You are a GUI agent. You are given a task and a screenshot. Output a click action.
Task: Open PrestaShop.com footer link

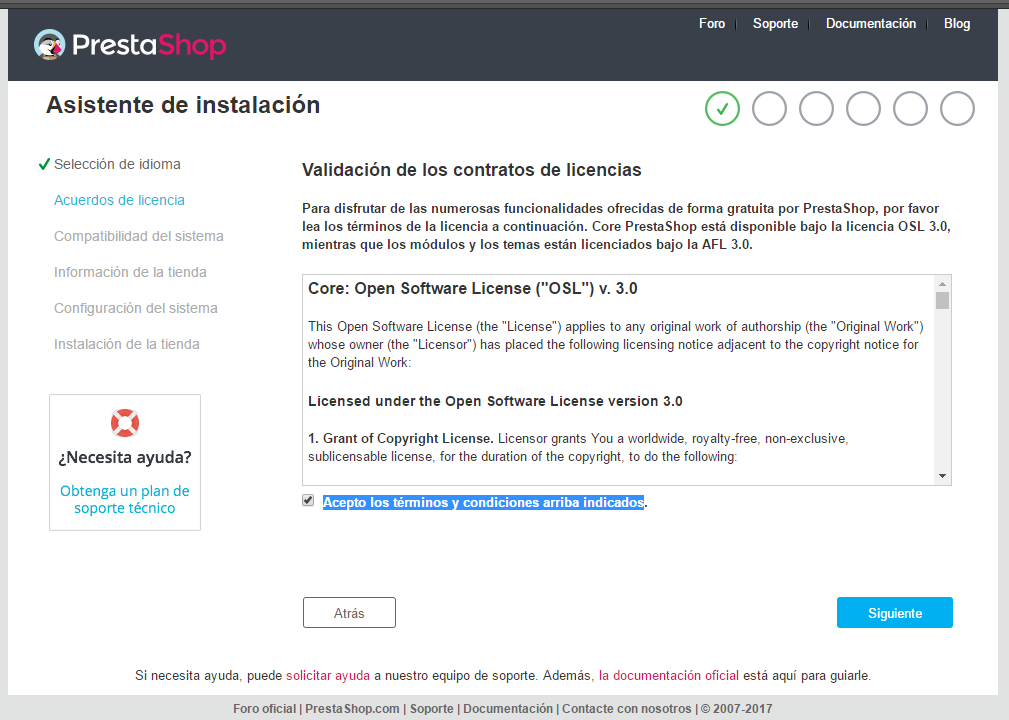tap(352, 708)
